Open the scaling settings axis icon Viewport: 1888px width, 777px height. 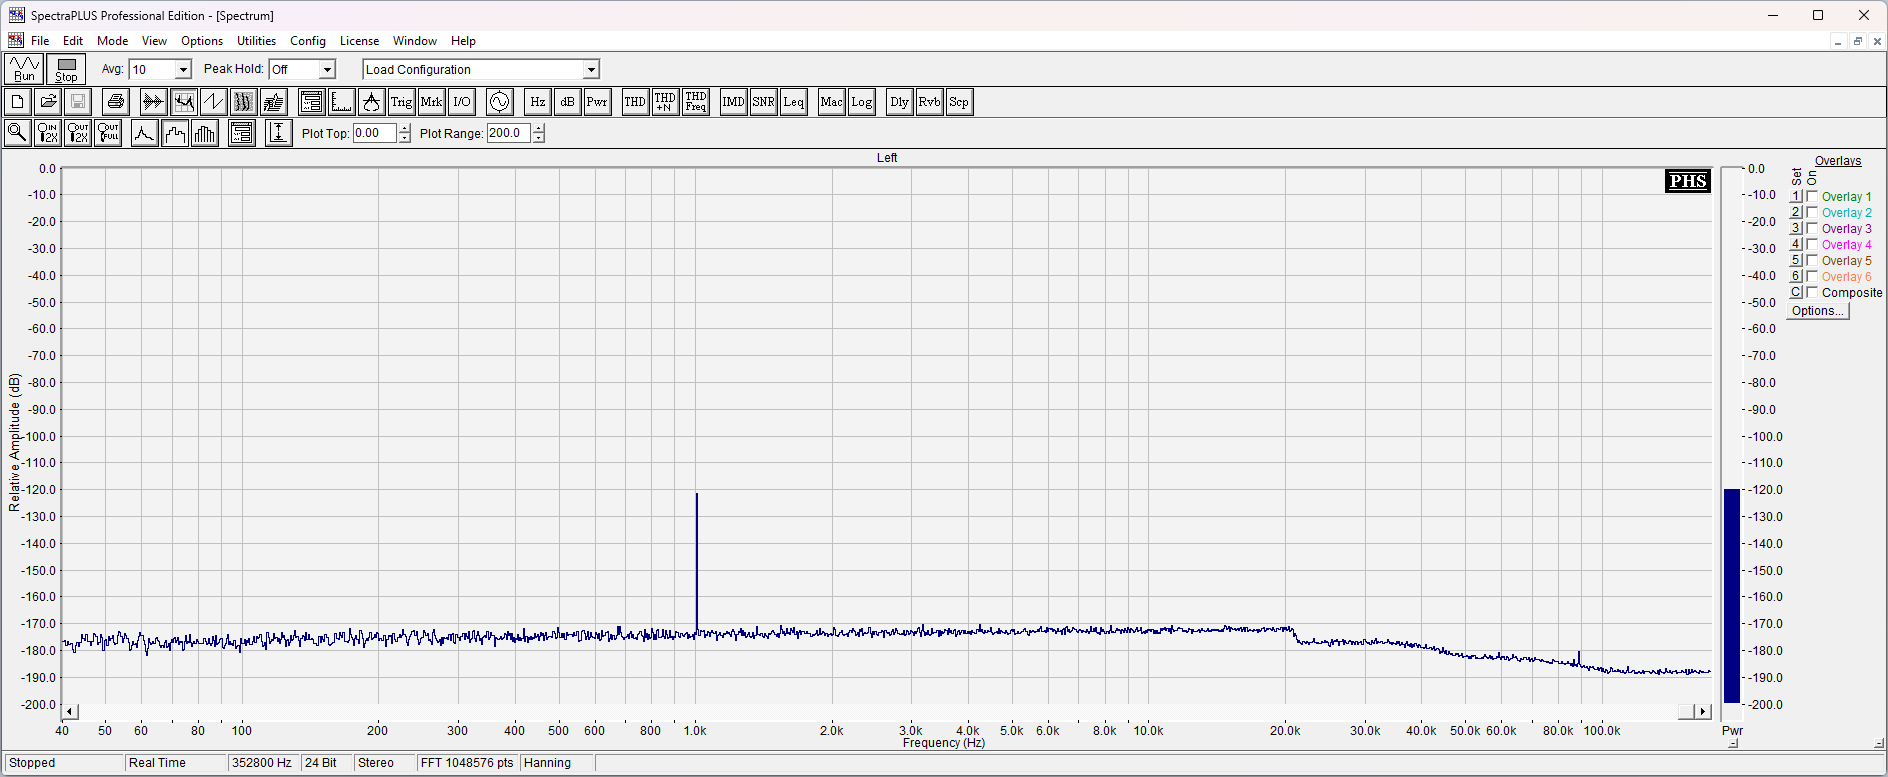coord(342,102)
